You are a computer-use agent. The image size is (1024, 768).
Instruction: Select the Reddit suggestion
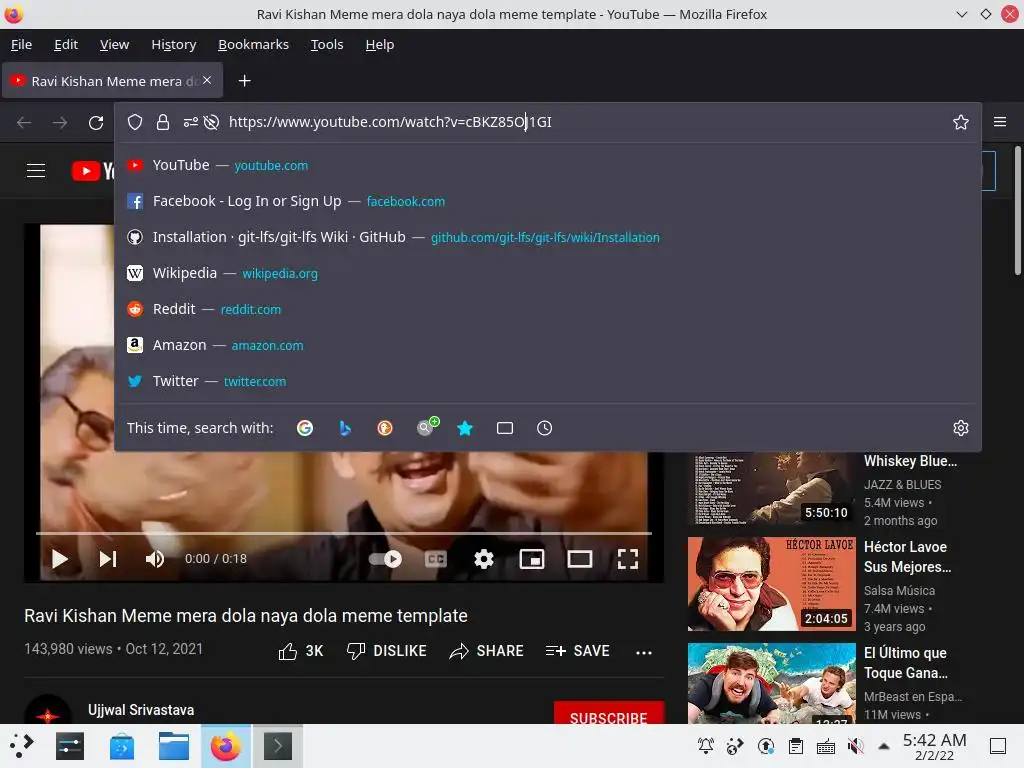[547, 309]
